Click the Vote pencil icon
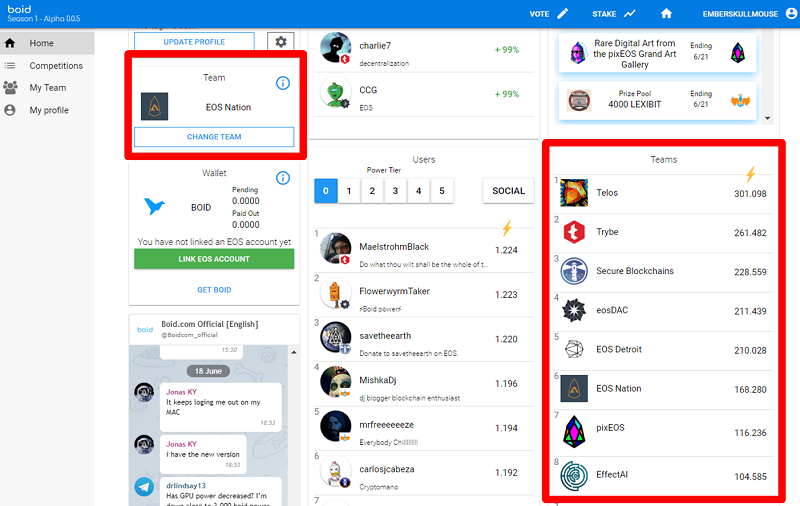The height and width of the screenshot is (506, 800). (562, 14)
